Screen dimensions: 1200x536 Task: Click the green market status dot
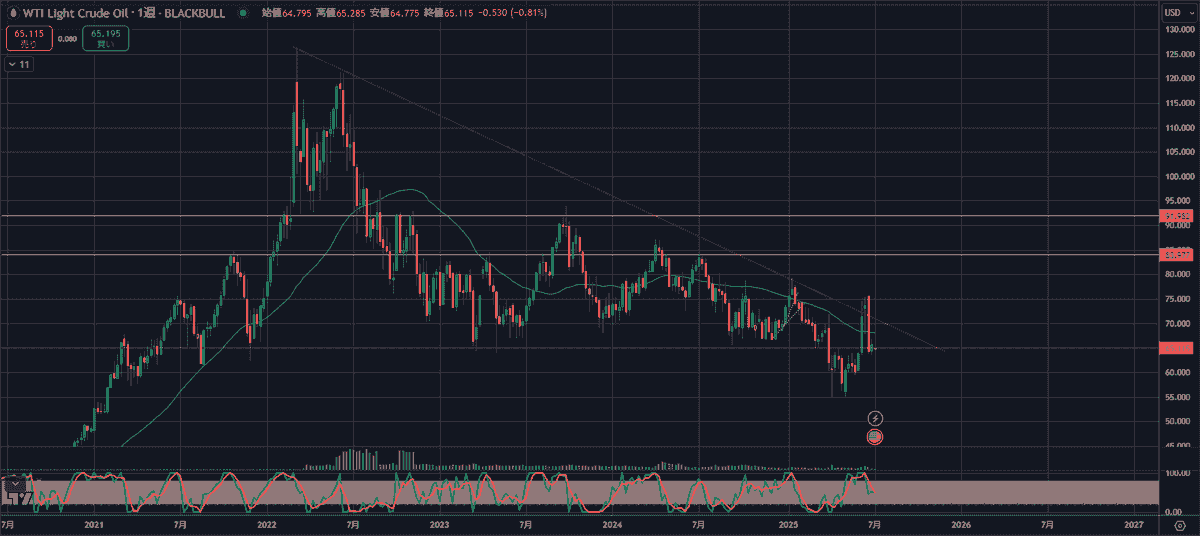point(243,13)
